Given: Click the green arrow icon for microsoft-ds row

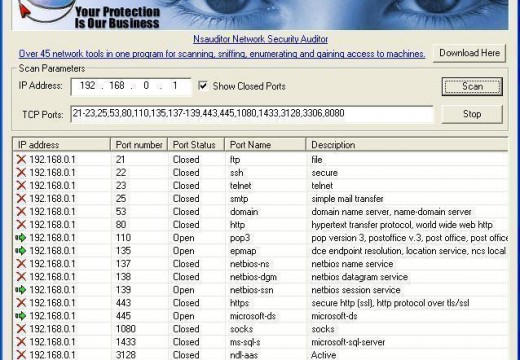Looking at the screenshot, I should click(21, 316).
